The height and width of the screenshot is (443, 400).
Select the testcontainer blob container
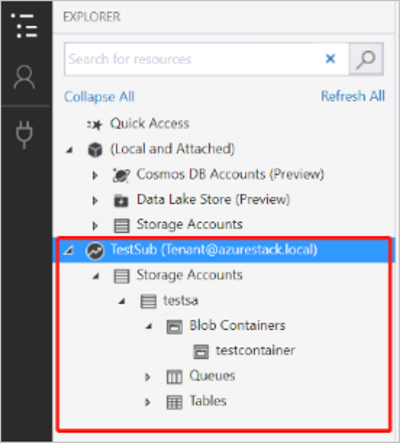tap(255, 350)
